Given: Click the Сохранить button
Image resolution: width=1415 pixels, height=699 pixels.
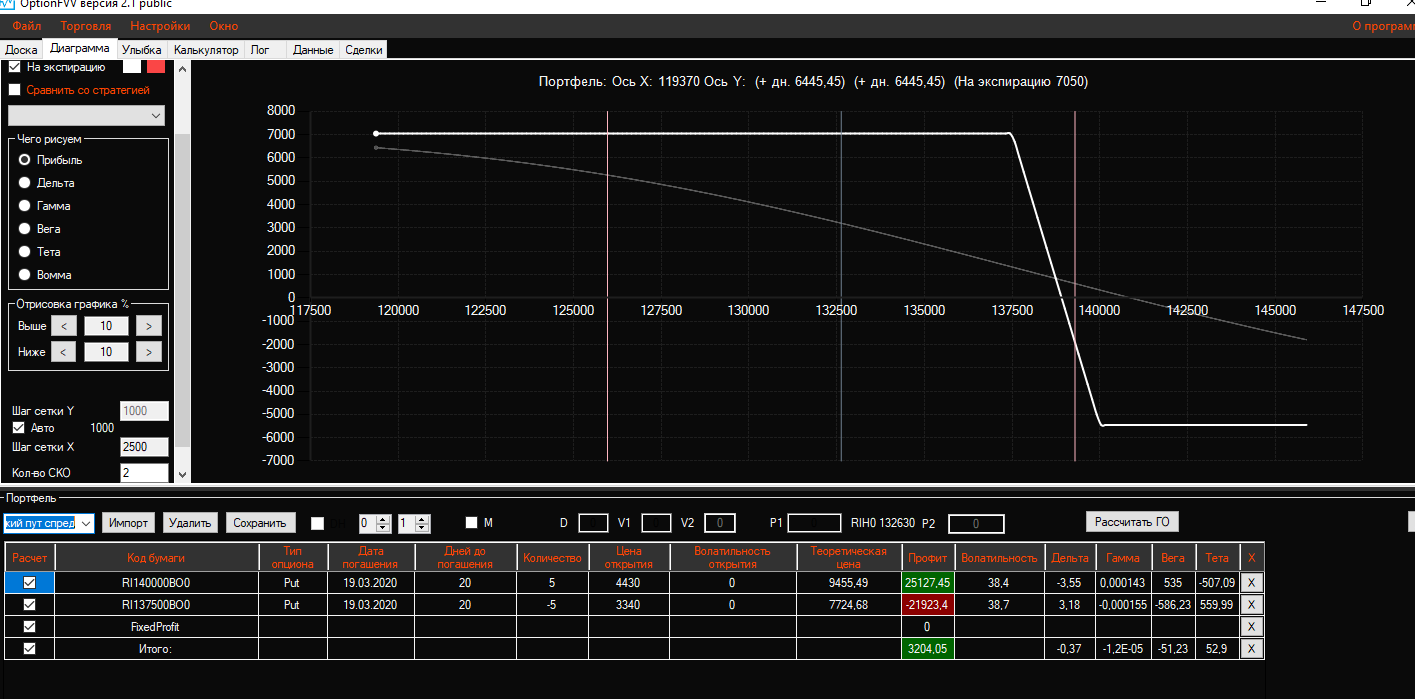Looking at the screenshot, I should tap(261, 523).
